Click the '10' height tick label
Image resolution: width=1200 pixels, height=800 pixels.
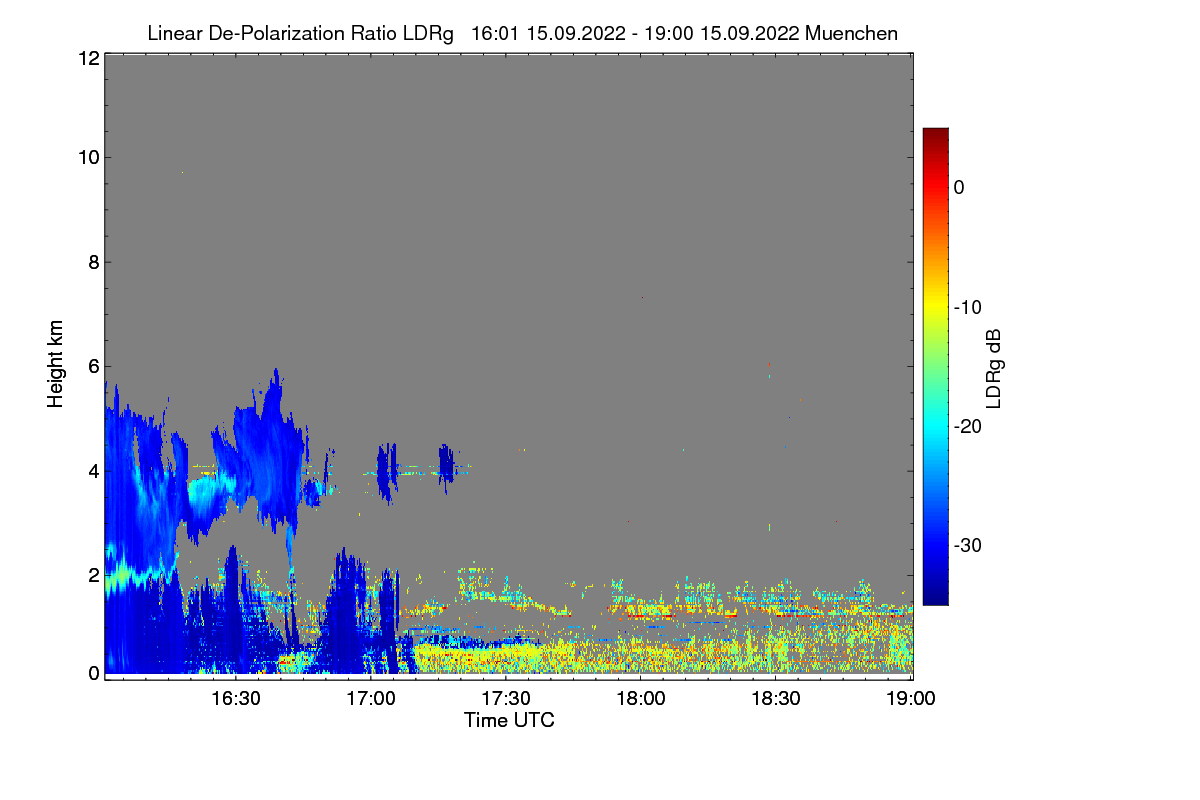tap(88, 157)
